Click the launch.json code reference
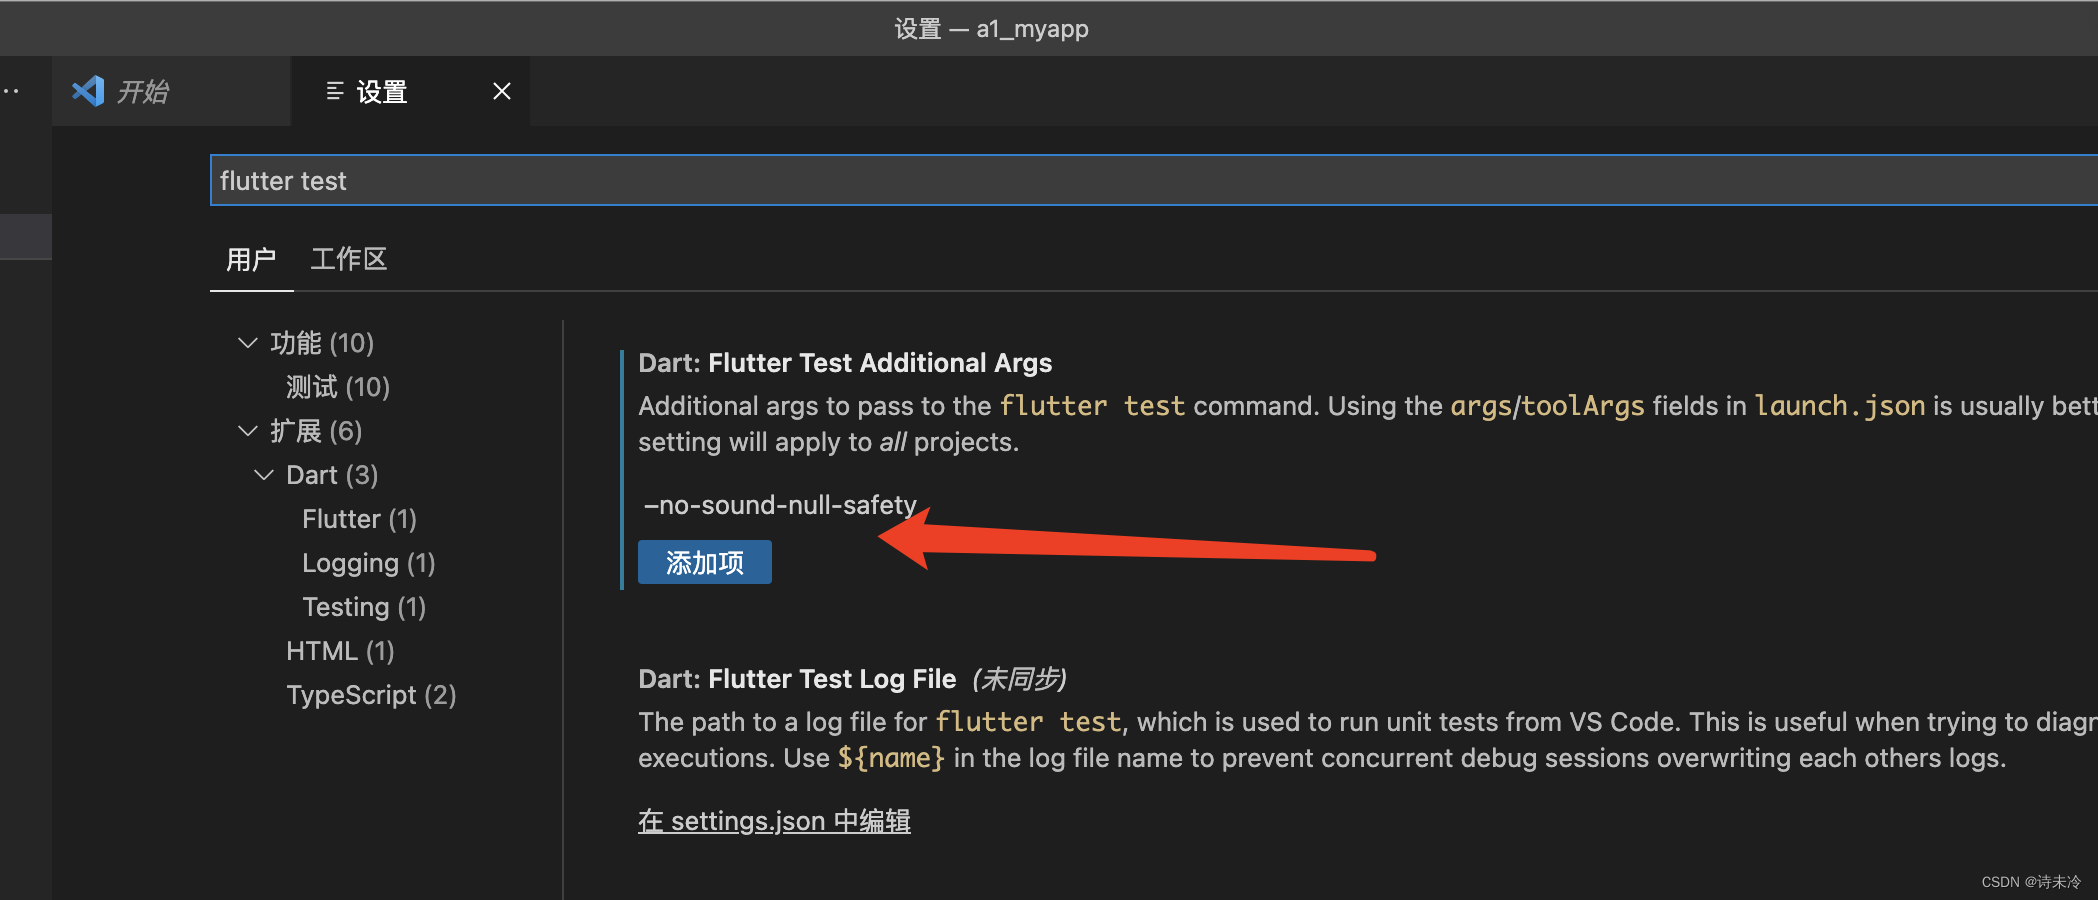Viewport: 2098px width, 900px height. [x=1840, y=406]
